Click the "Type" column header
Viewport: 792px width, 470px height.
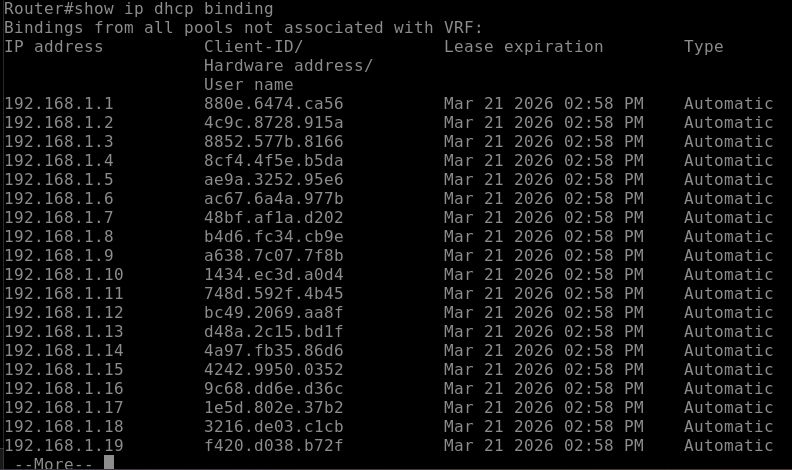coord(703,46)
